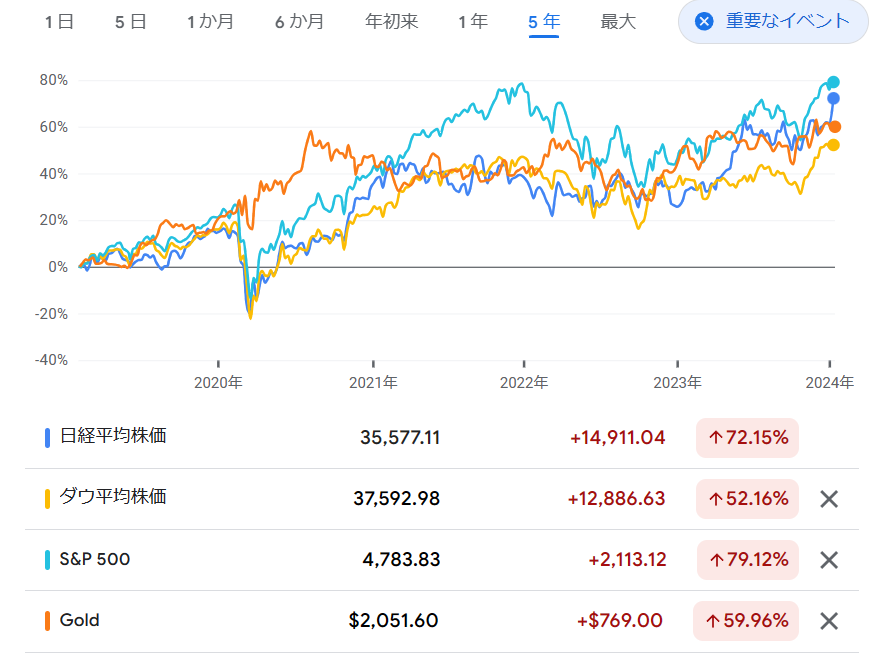Screen dimensions: 891x665
Task: Click the Gold orange endpoint dot on chart
Action: tap(835, 127)
